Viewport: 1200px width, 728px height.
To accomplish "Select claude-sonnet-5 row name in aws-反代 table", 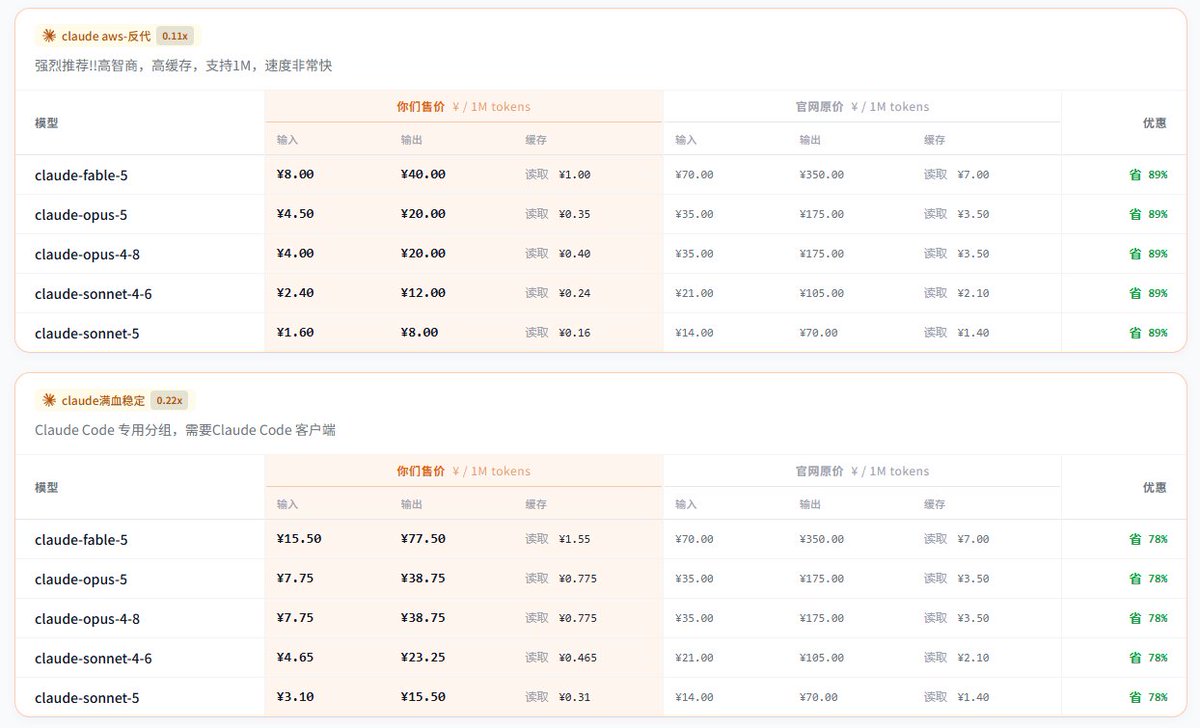I will coord(87,333).
